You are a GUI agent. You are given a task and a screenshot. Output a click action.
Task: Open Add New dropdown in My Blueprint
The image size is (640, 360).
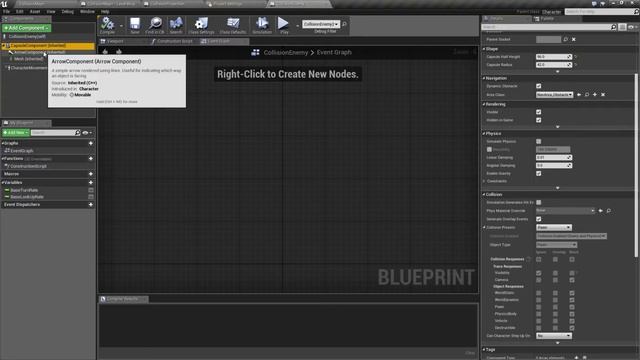[16, 133]
